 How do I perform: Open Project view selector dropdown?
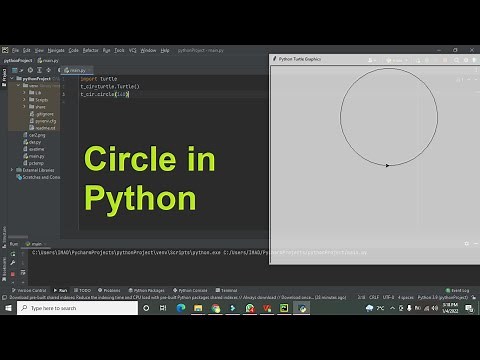[x=18, y=70]
